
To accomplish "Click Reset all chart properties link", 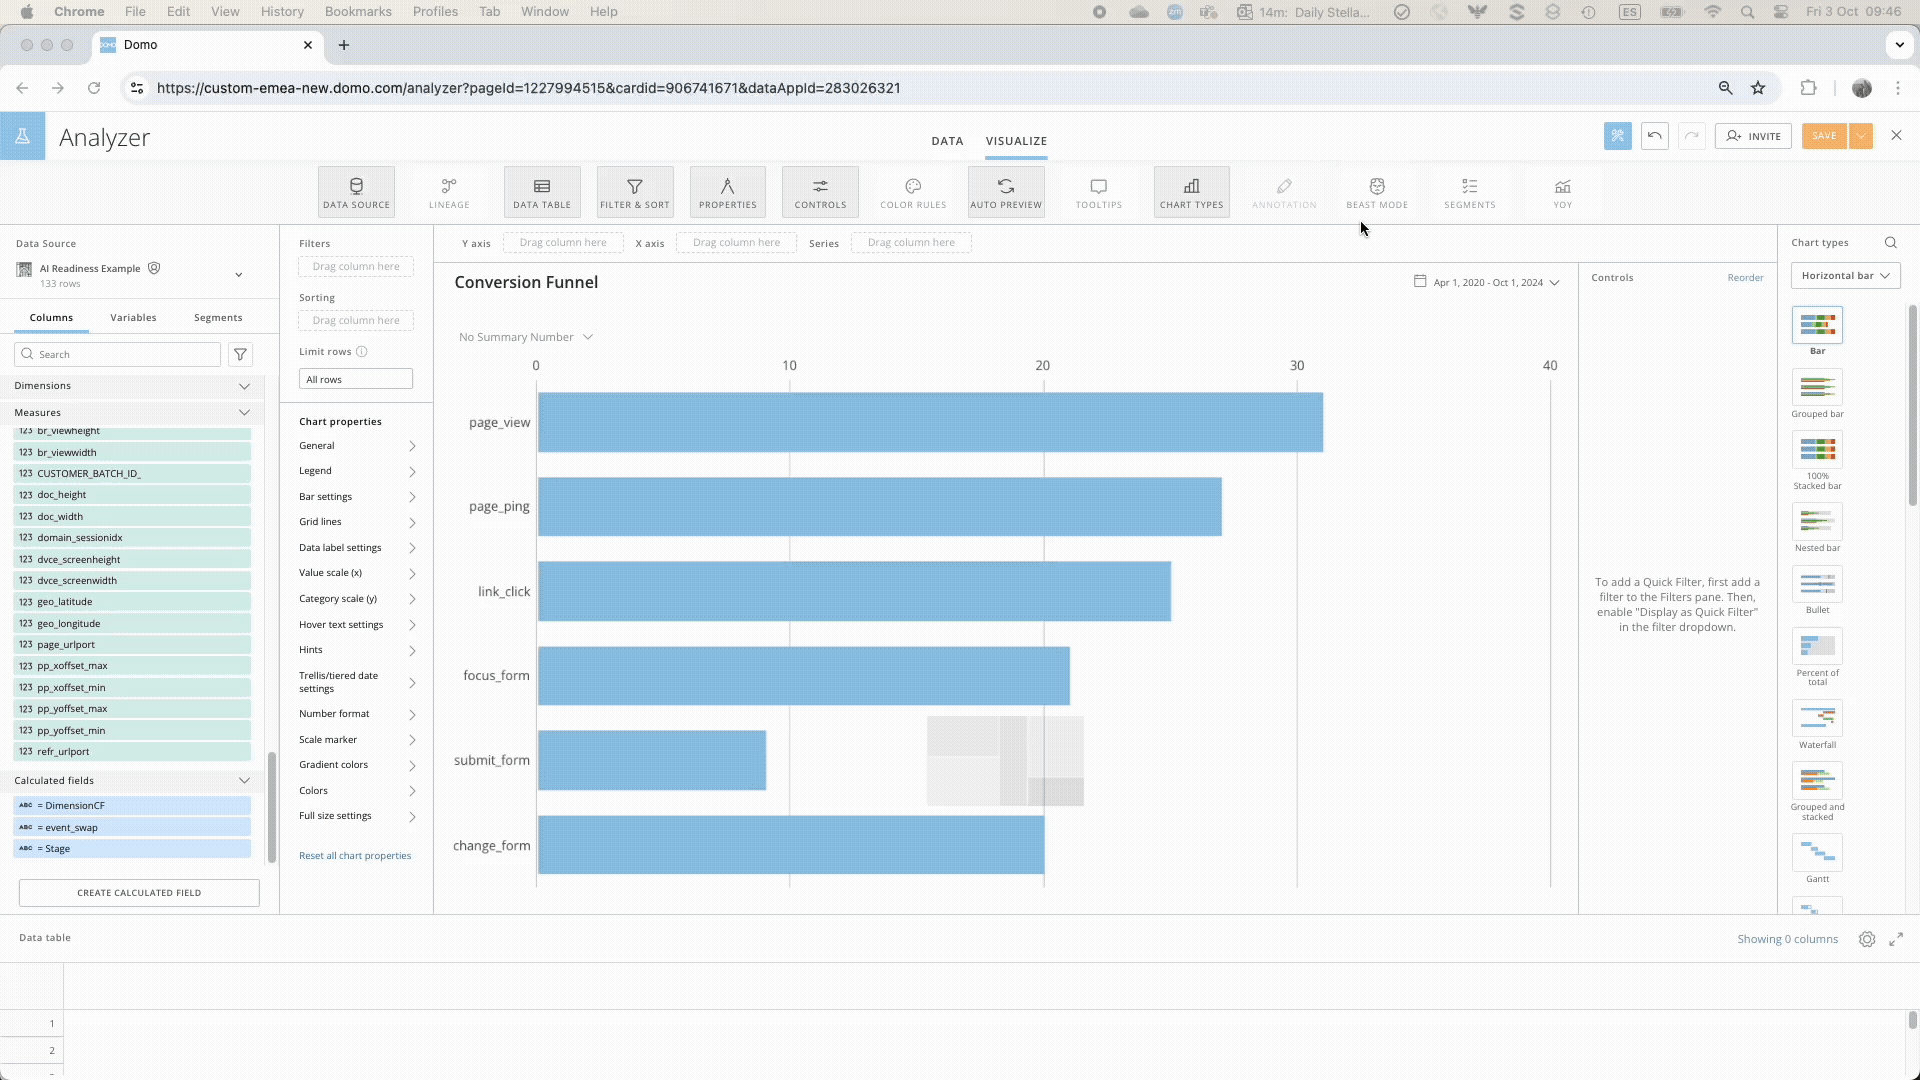I will [354, 856].
